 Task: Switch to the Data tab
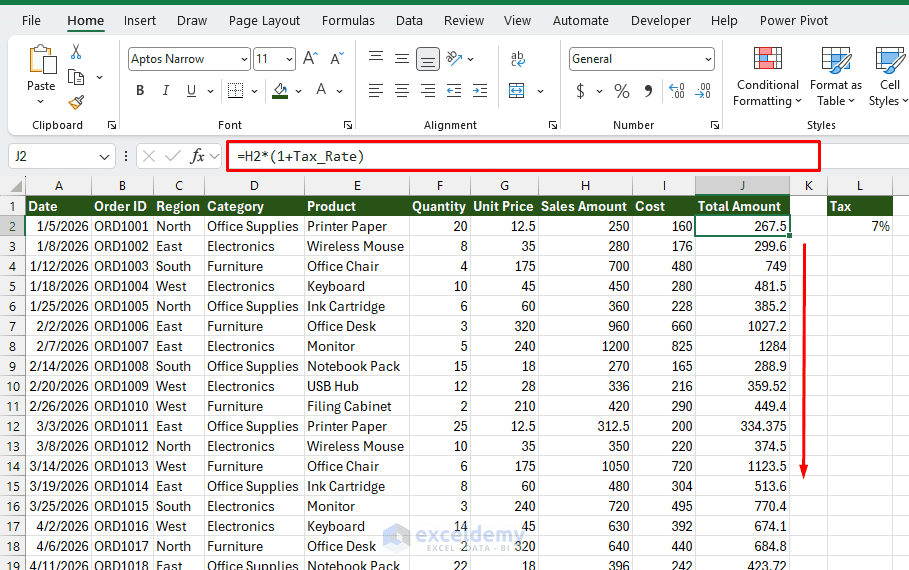pyautogui.click(x=409, y=21)
